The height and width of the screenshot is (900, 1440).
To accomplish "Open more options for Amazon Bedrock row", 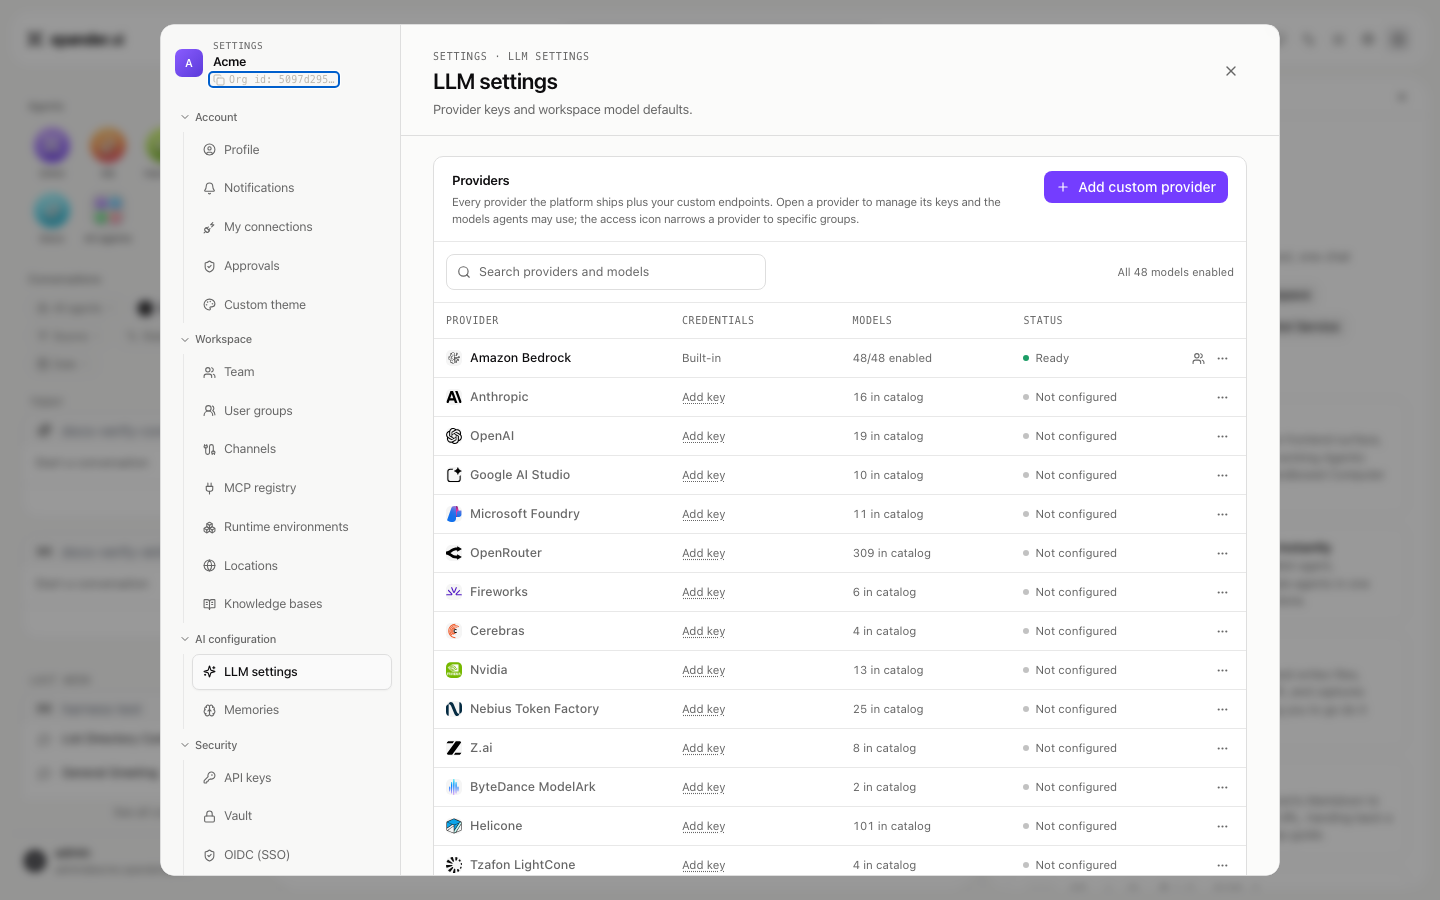I will pyautogui.click(x=1222, y=358).
